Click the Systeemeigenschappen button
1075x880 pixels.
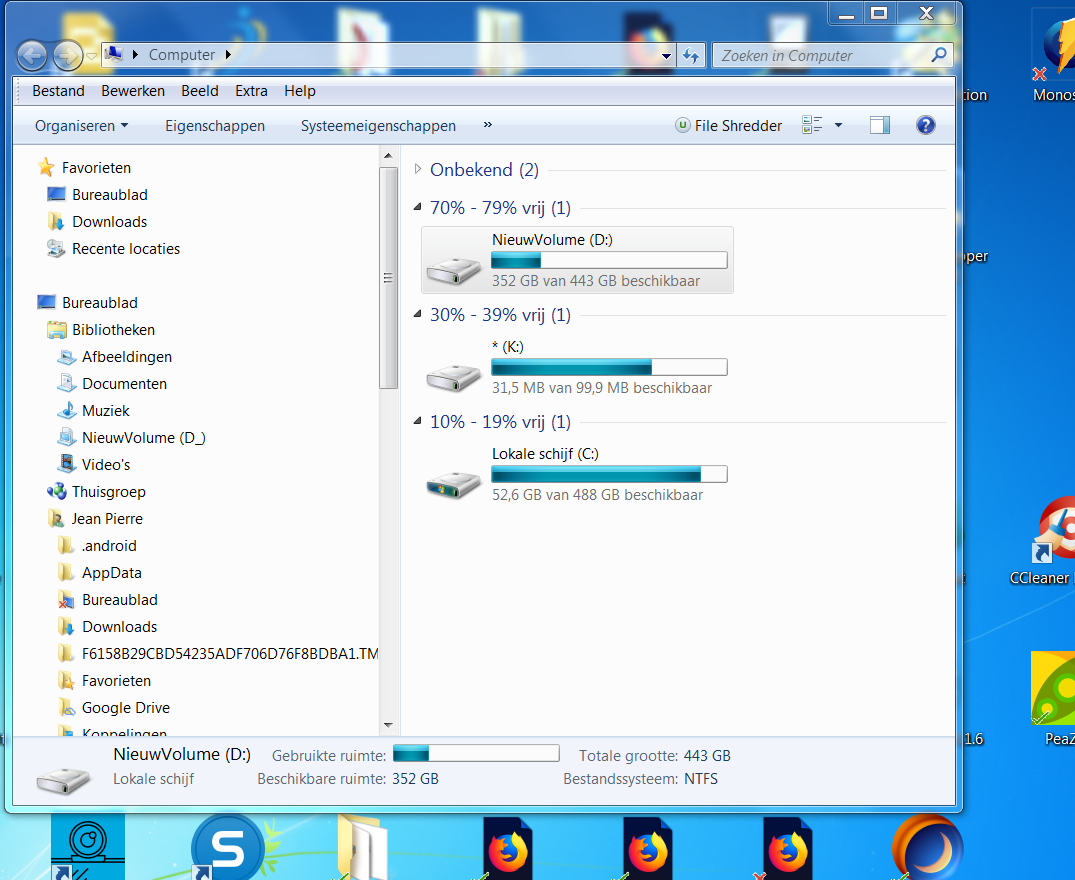pos(378,126)
